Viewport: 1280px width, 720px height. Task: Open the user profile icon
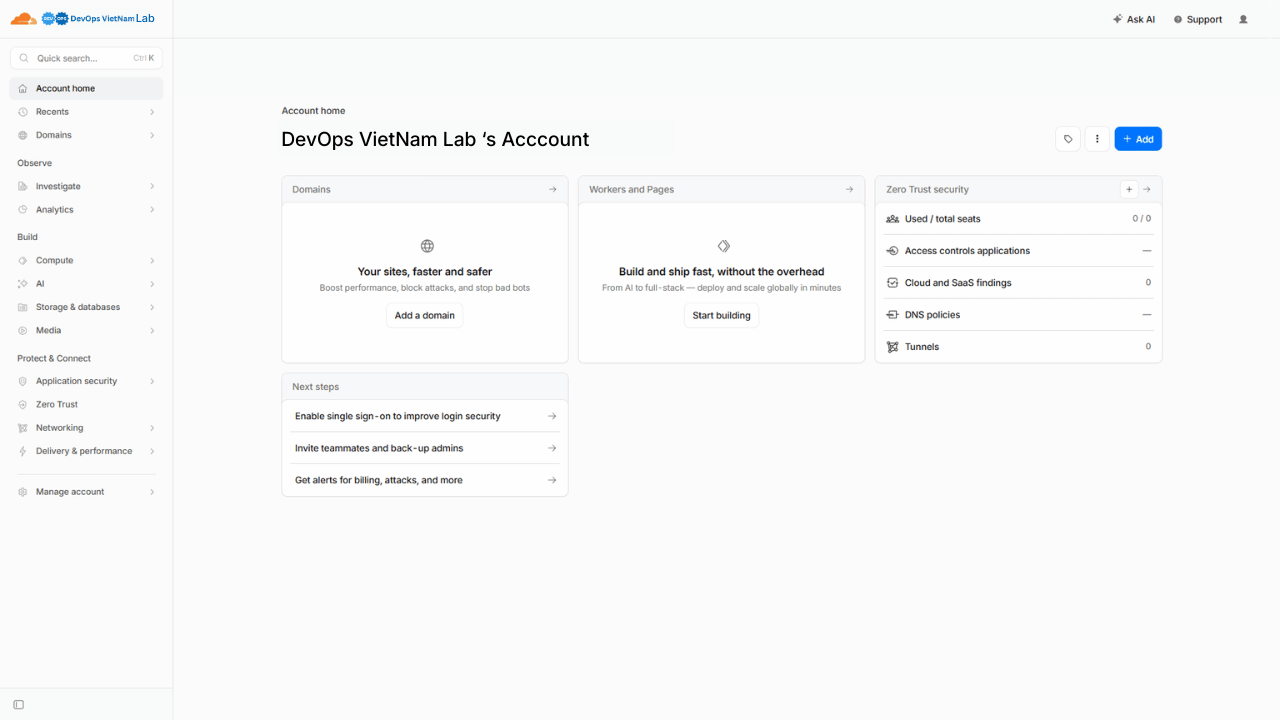1243,19
